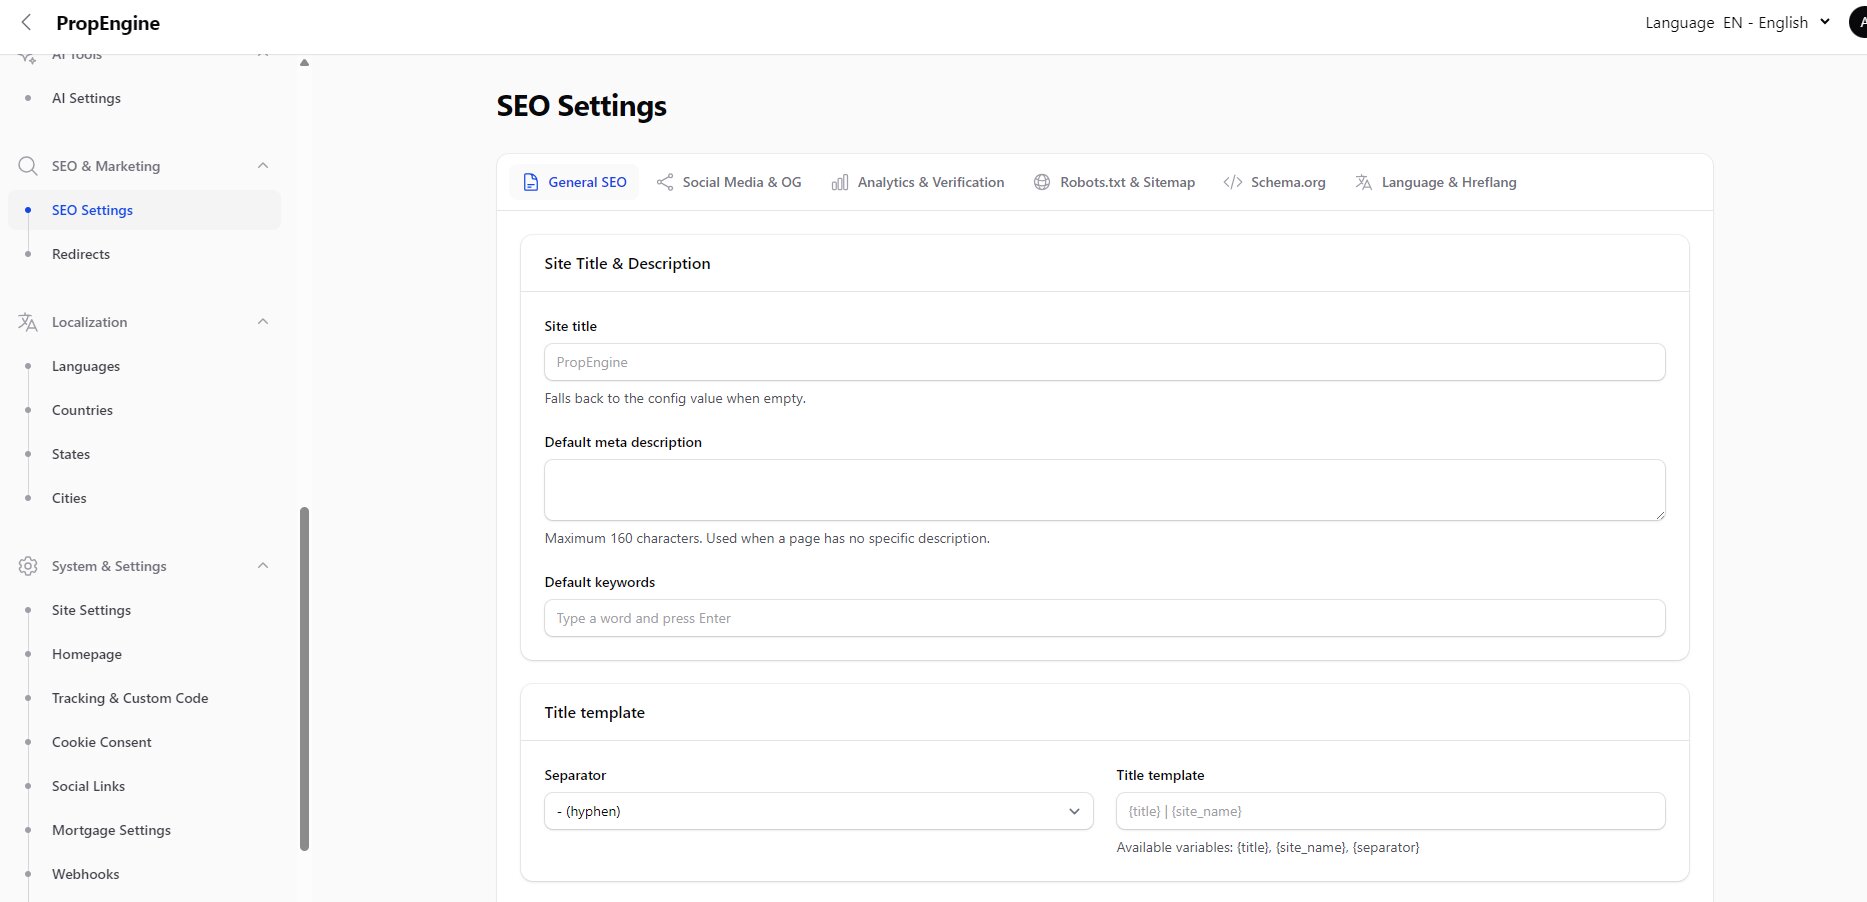Collapse the Localization section chevron
Viewport: 1867px width, 902px height.
(263, 322)
